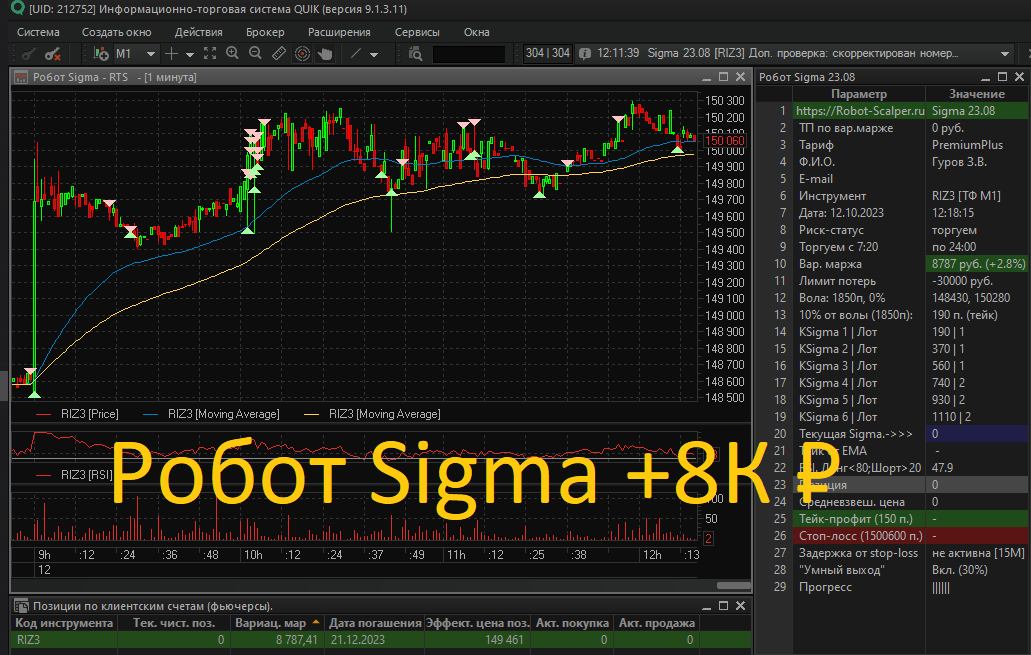The image size is (1031, 655).
Task: Expand the crosshair cursor options arrow
Action: click(x=190, y=54)
